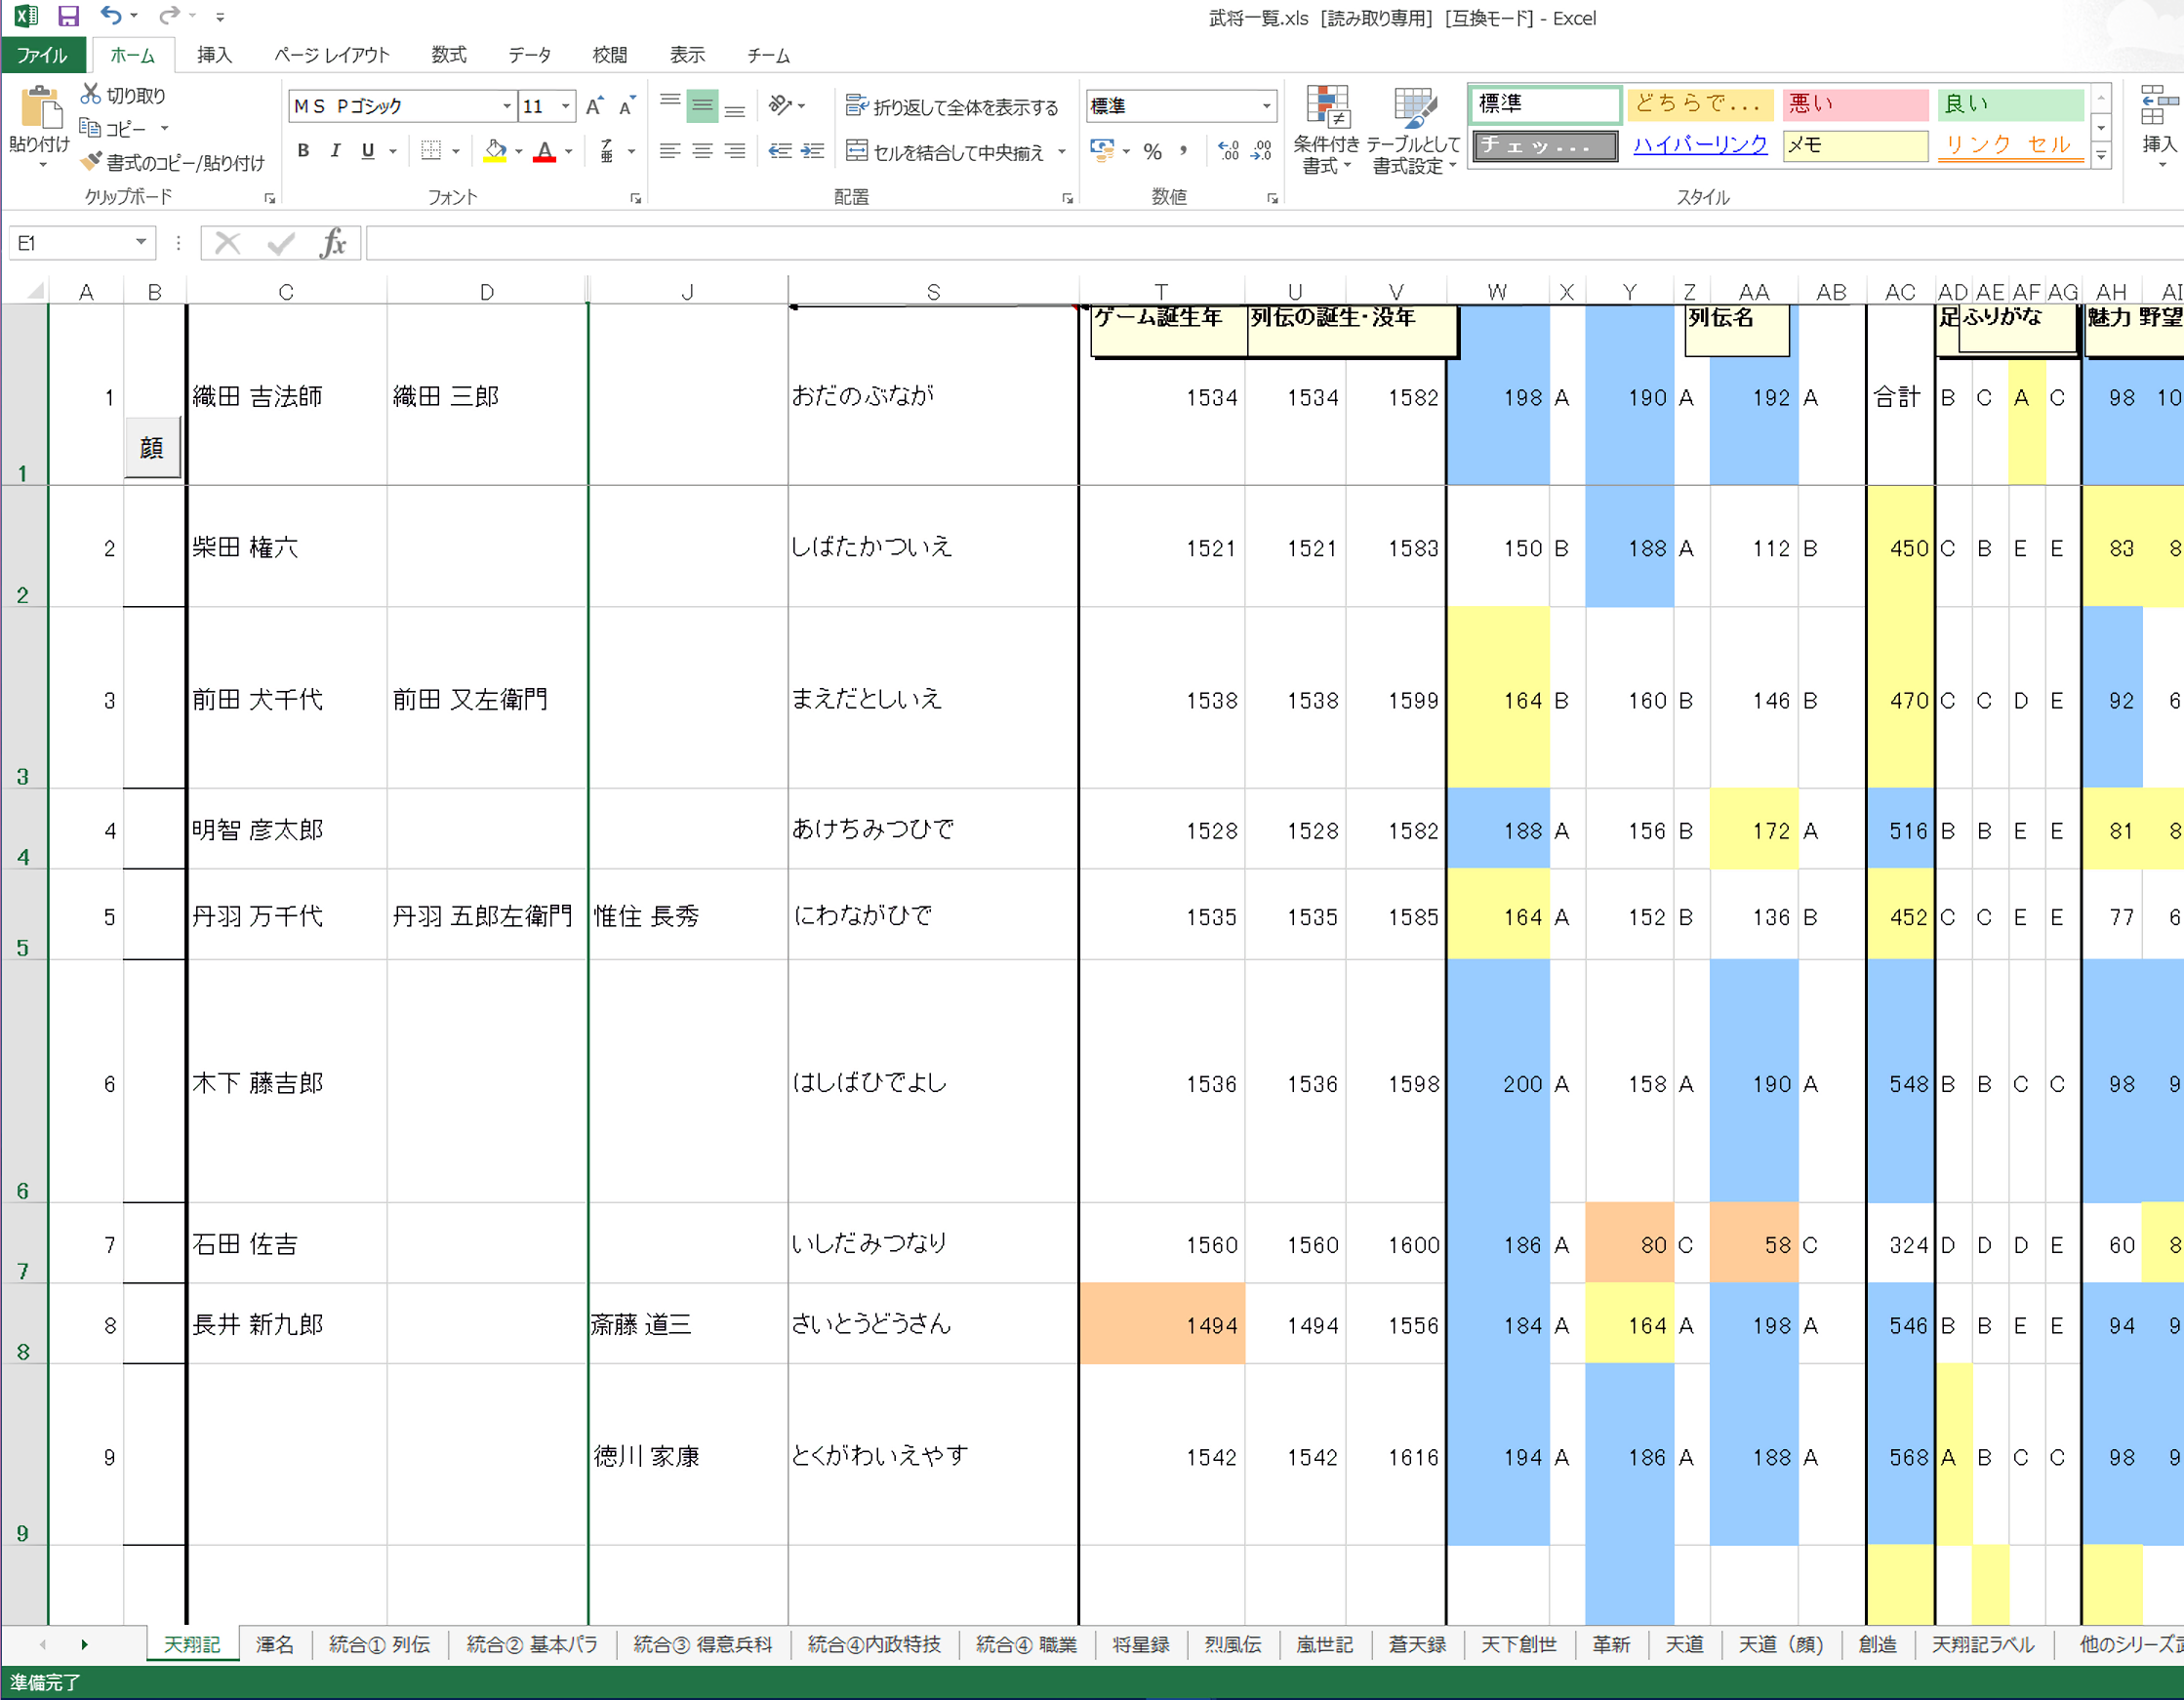Switch to the 将星録 sheet tab
Screen dimensions: 2184x1700
point(1140,1645)
